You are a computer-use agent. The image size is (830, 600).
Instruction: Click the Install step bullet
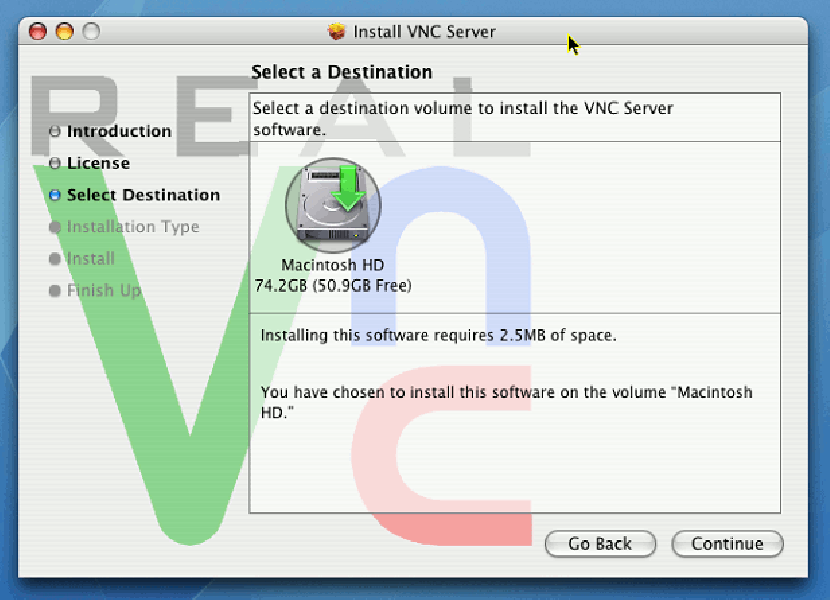[x=55, y=259]
